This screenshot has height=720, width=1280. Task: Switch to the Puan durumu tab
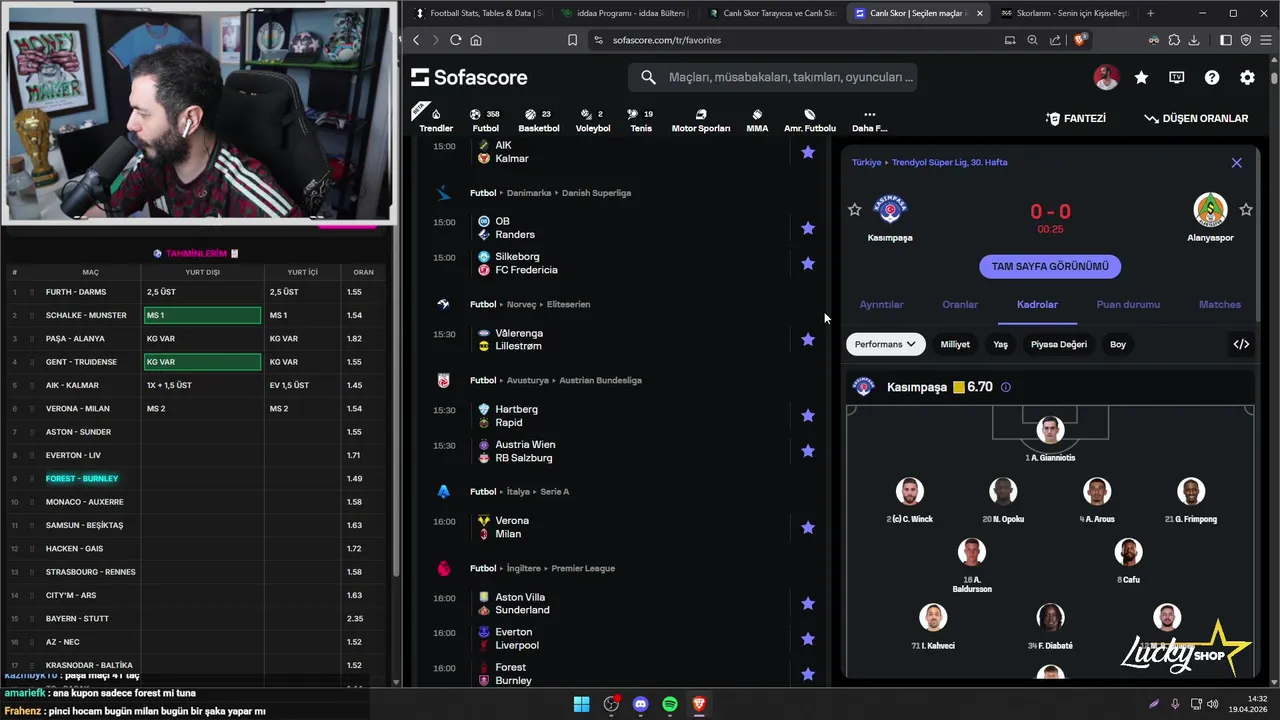[1128, 304]
